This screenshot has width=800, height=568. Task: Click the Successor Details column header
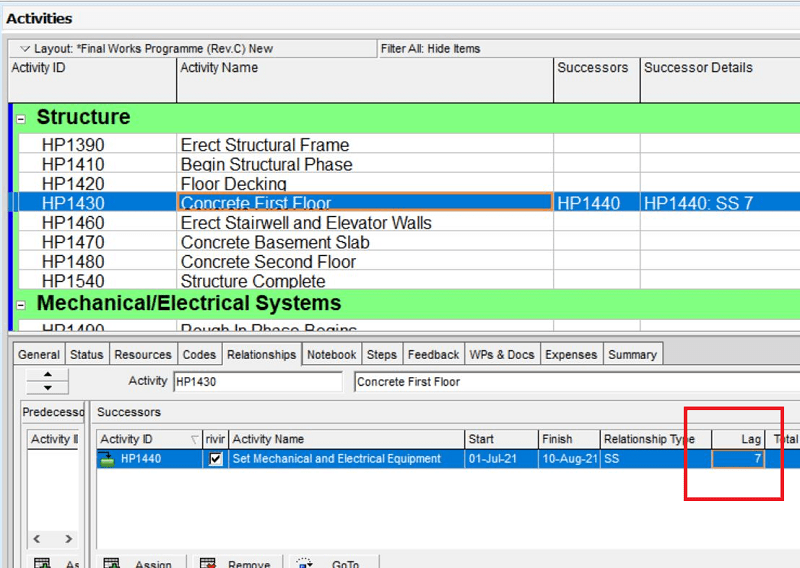720,80
